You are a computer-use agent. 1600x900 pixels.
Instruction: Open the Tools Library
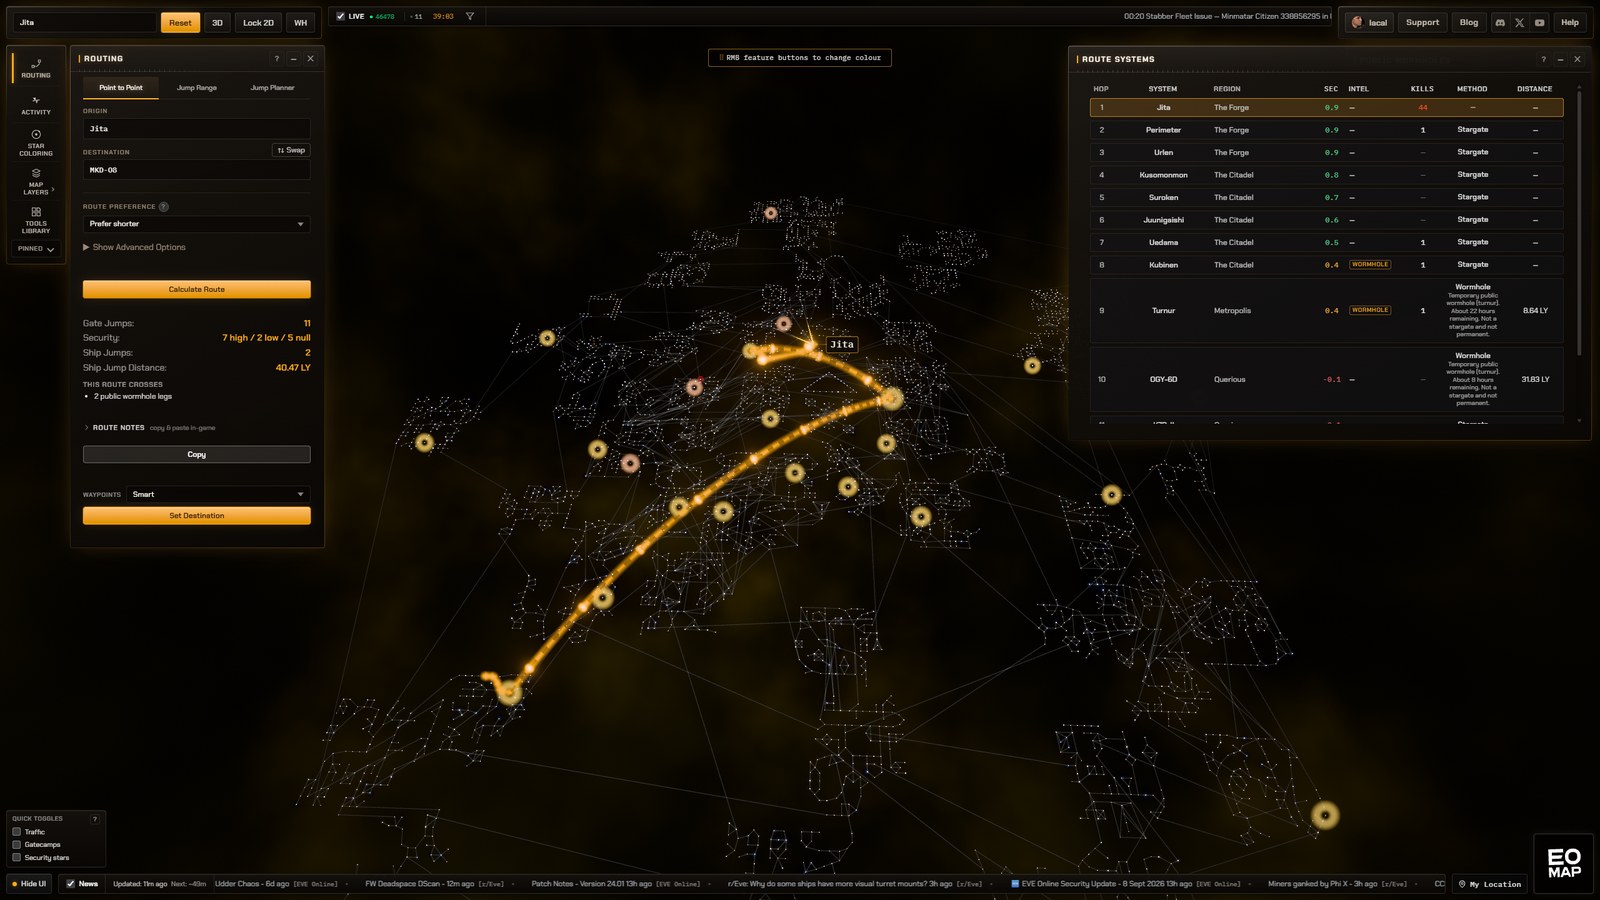[x=36, y=220]
